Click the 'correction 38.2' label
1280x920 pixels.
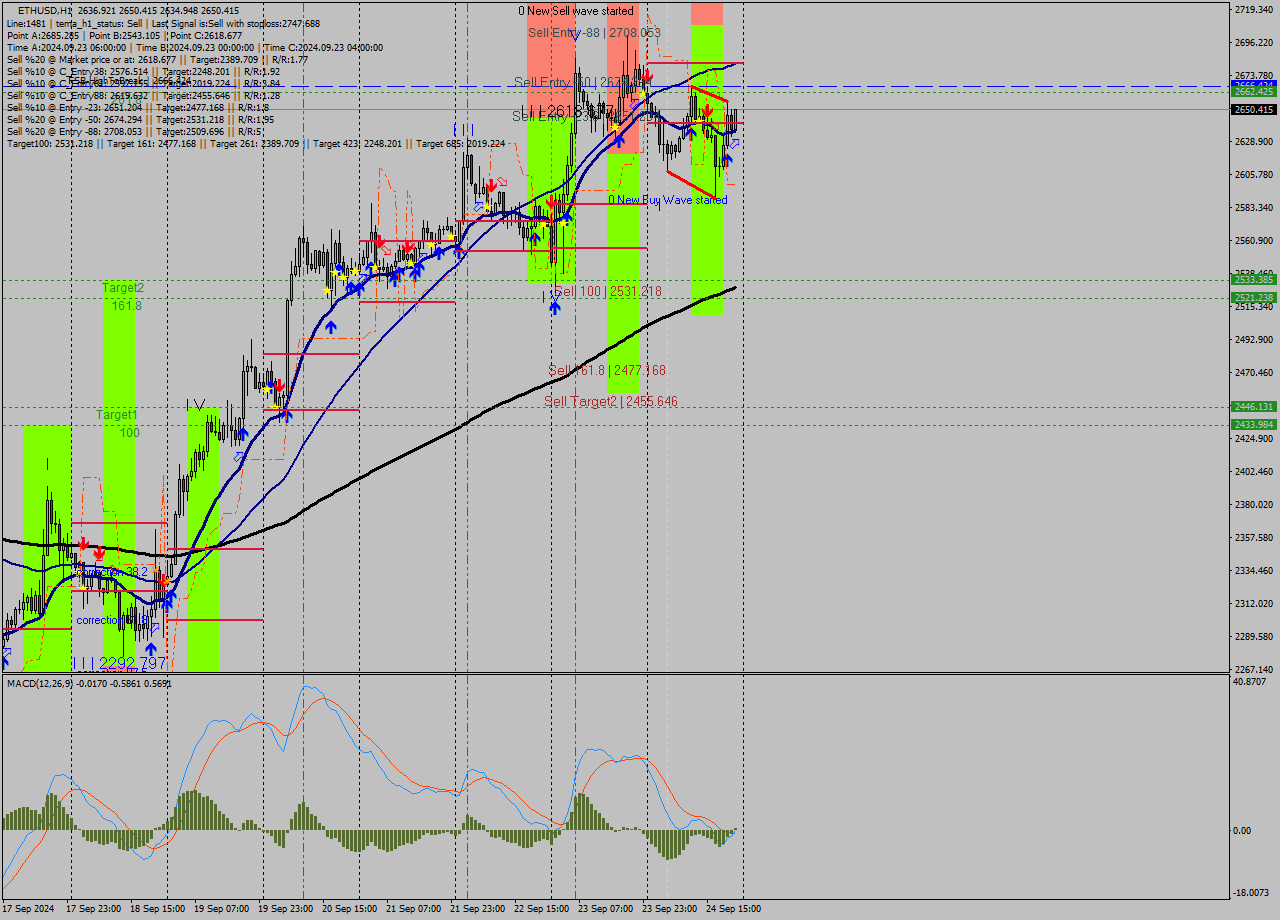112,571
